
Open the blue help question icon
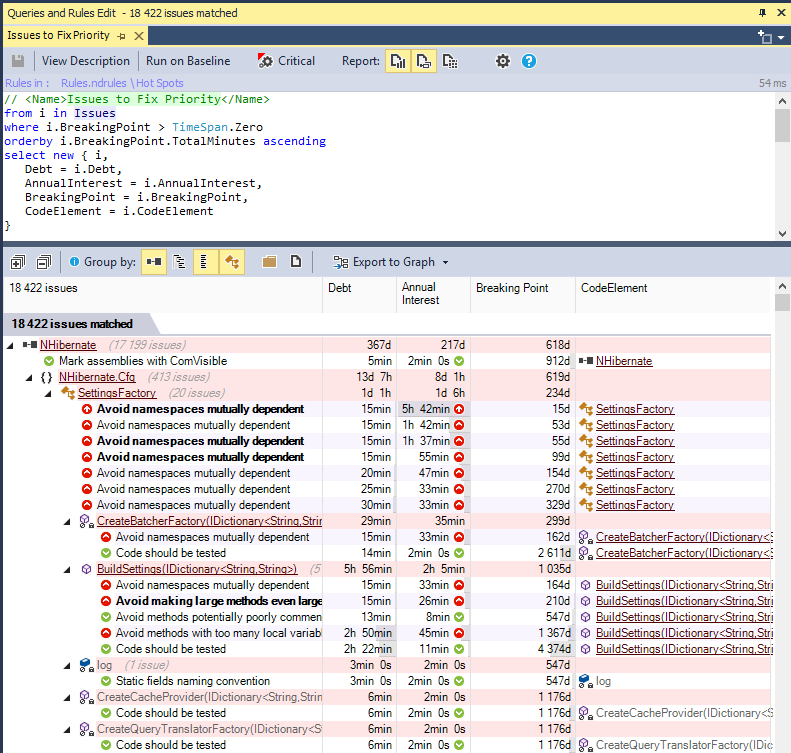tap(529, 62)
